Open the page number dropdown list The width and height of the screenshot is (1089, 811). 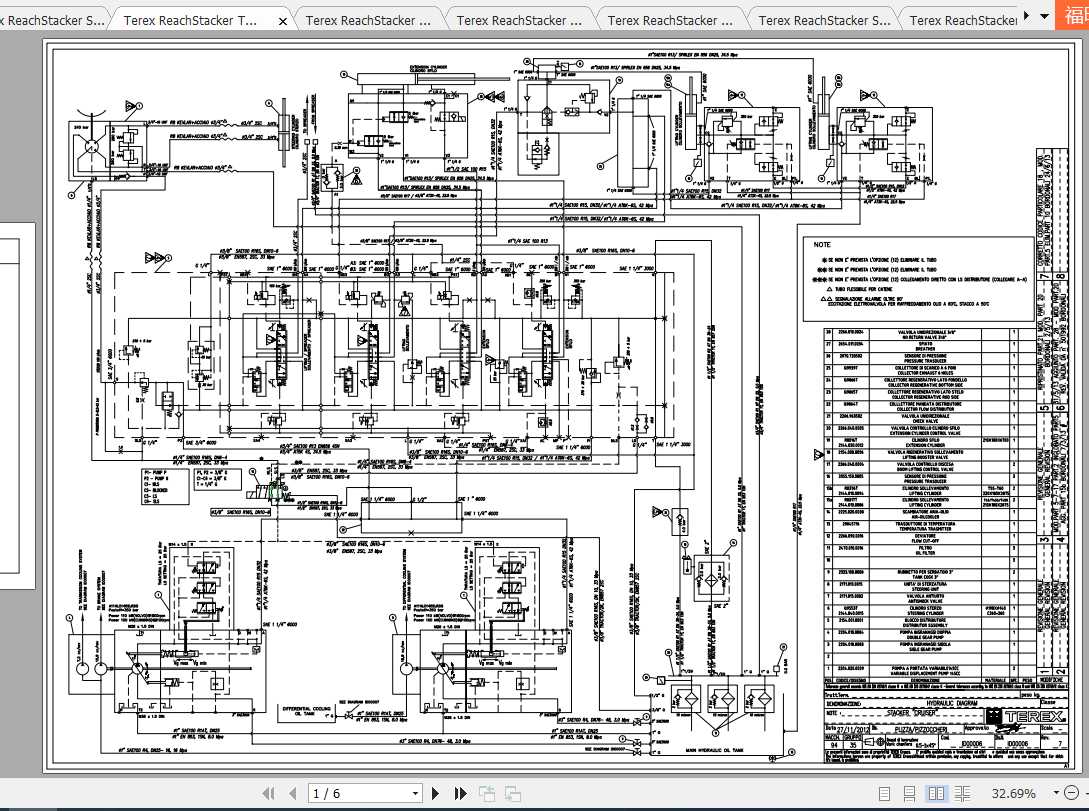[x=414, y=793]
